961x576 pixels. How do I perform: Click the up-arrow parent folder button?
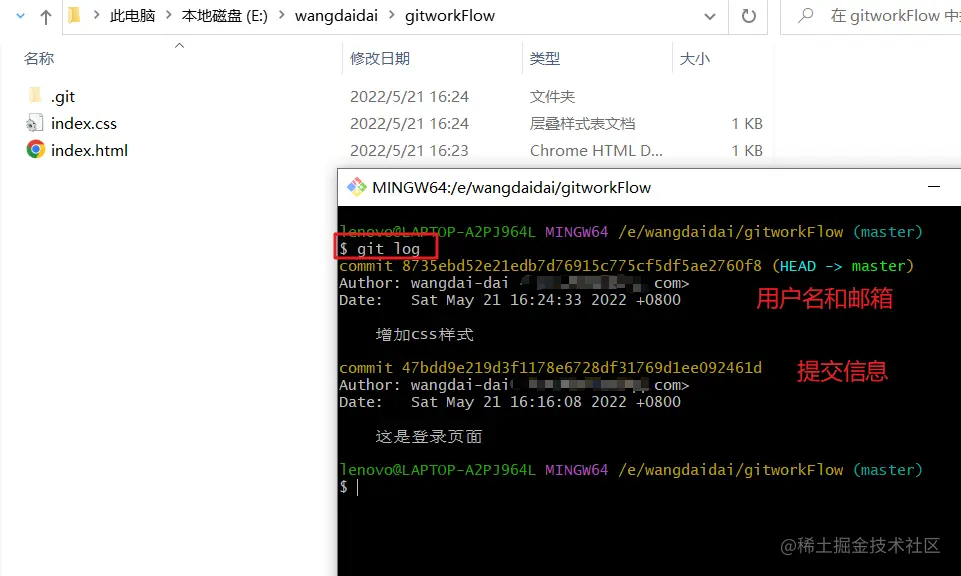[x=45, y=17]
